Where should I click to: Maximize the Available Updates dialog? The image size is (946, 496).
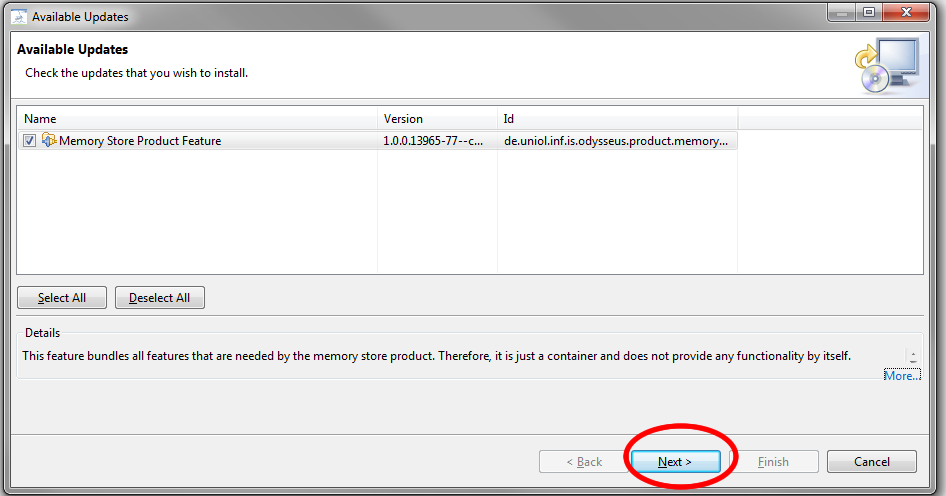pos(868,13)
